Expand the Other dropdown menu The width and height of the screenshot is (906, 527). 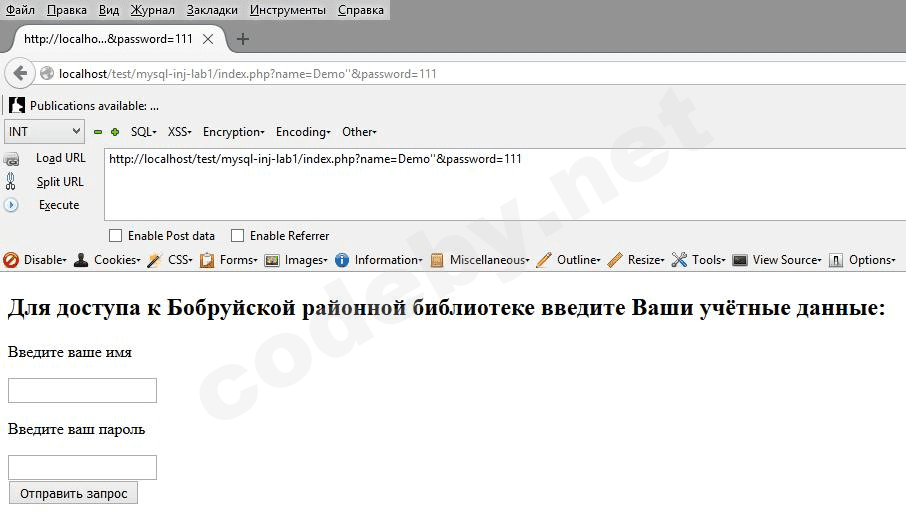(359, 132)
